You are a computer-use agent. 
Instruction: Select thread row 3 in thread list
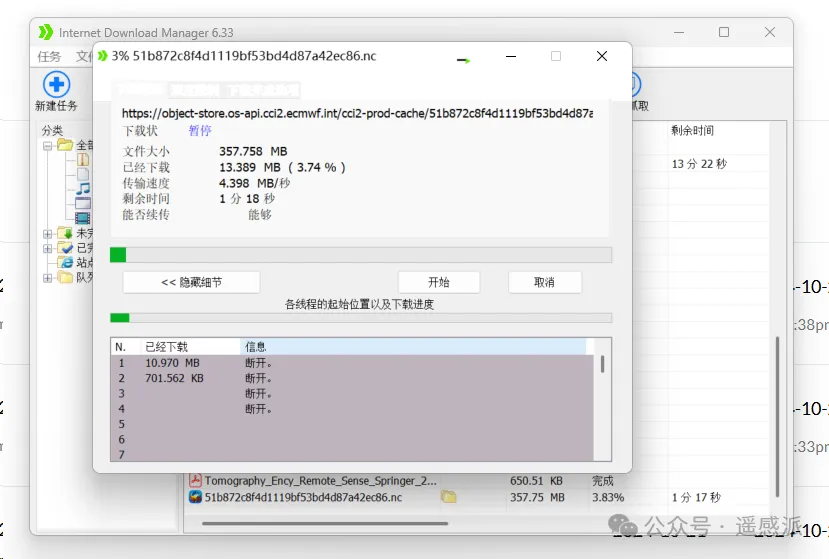pos(352,393)
